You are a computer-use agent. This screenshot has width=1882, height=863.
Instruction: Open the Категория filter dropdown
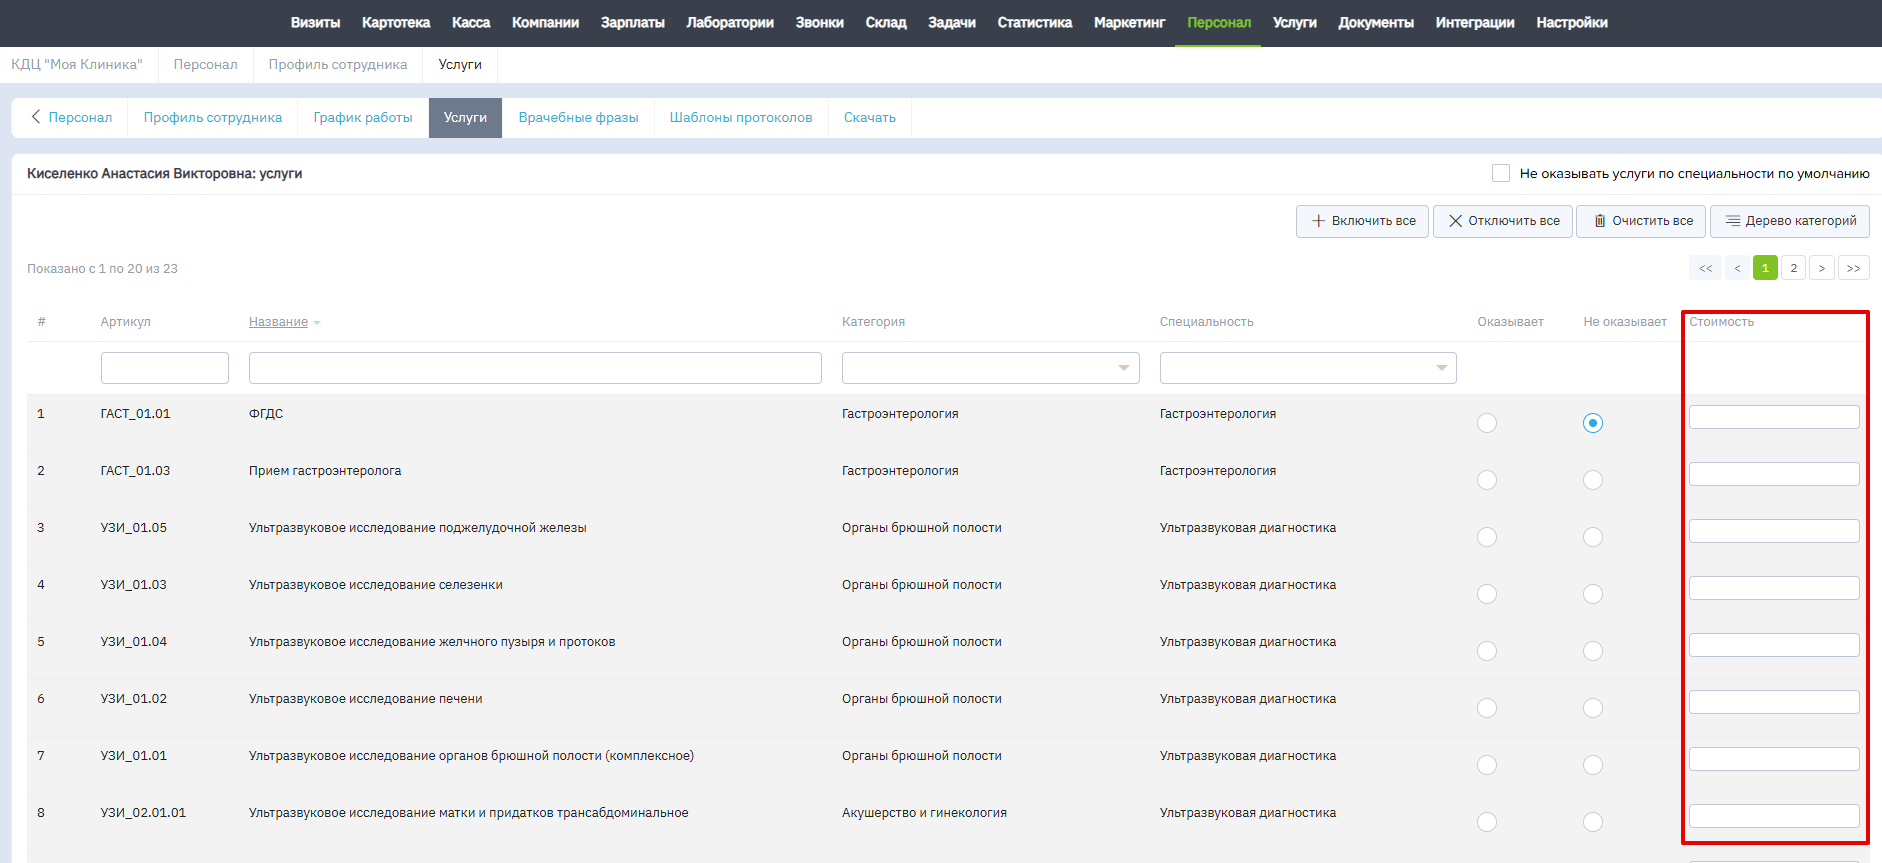point(991,368)
